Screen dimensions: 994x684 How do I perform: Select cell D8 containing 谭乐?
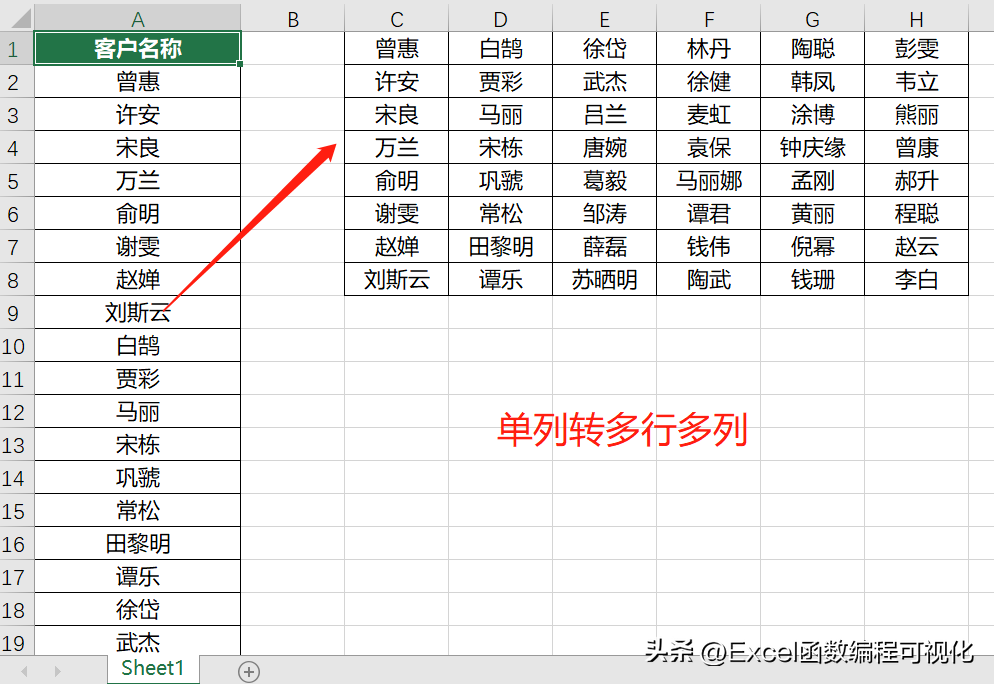tap(501, 280)
